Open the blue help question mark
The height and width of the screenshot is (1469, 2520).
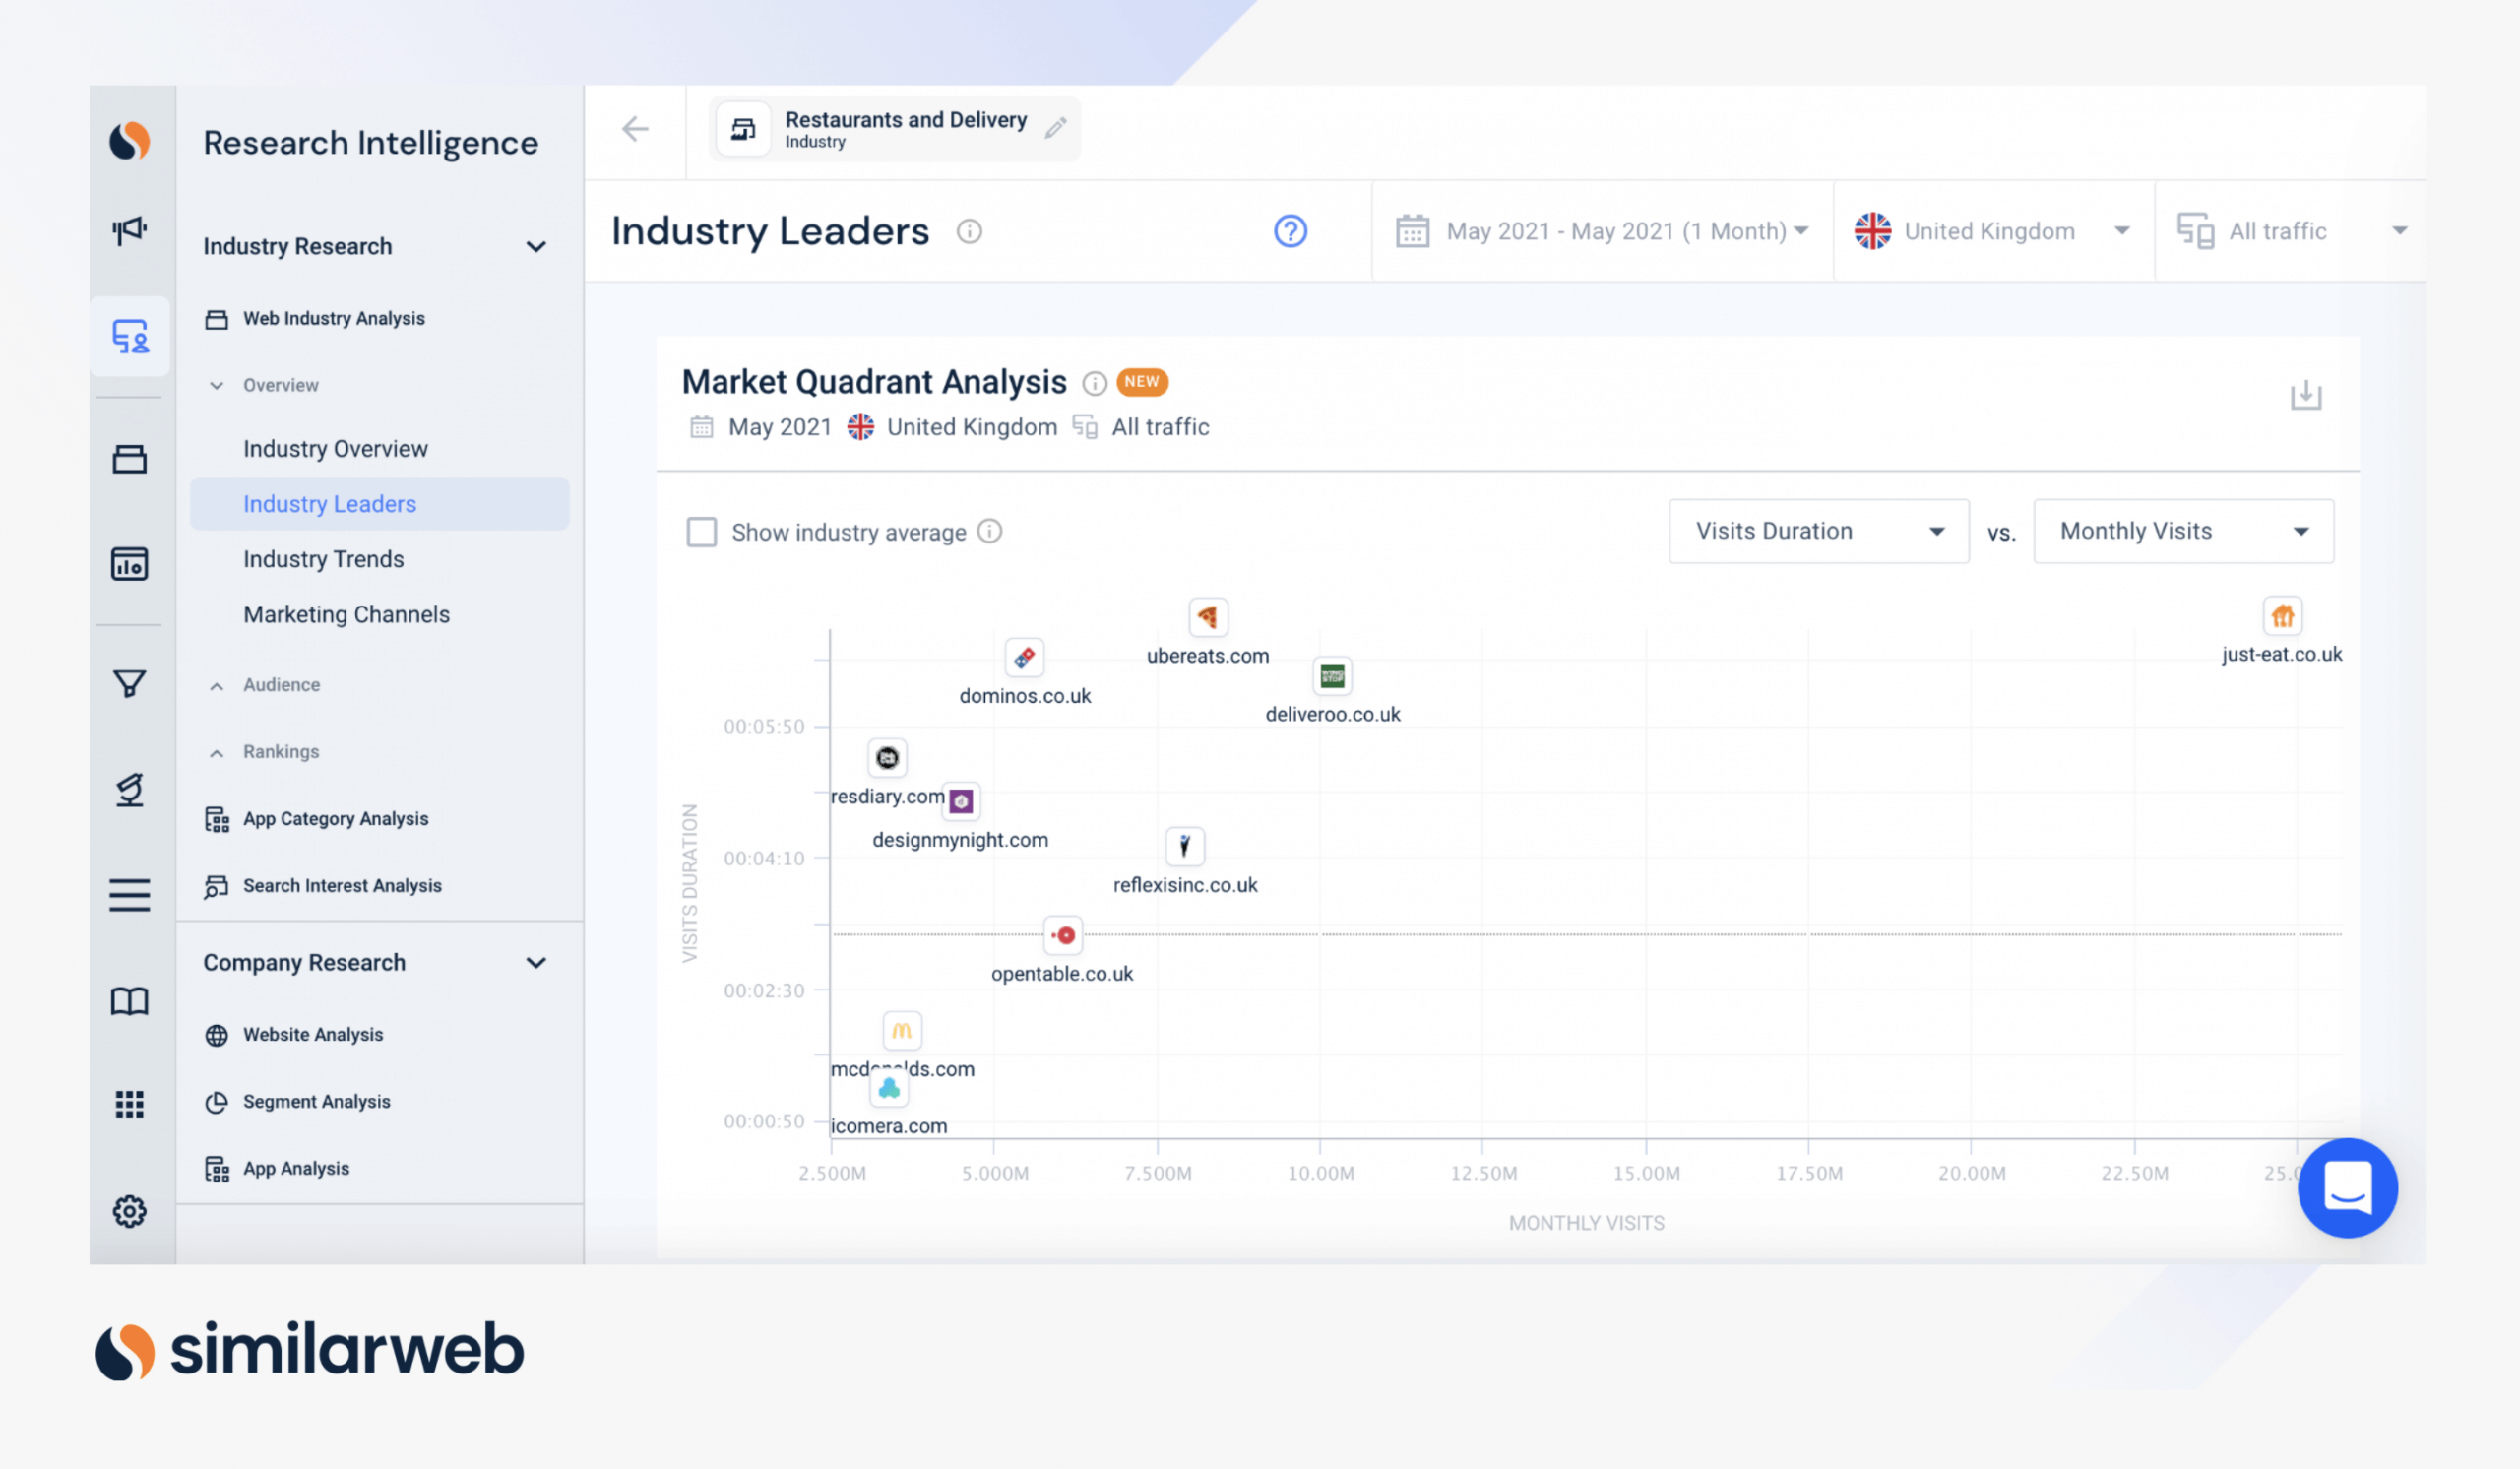coord(1290,231)
